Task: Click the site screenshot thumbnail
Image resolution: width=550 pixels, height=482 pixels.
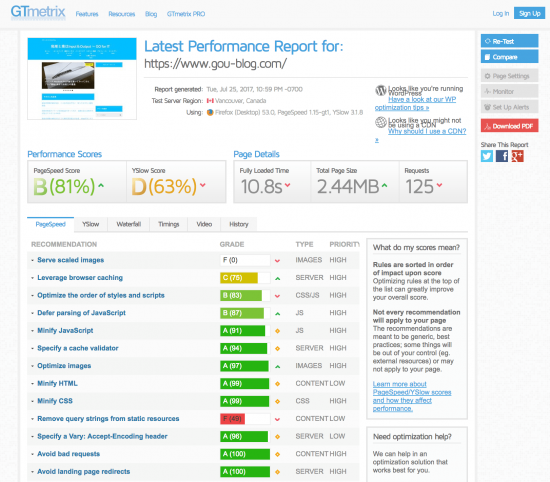Action: 82,79
